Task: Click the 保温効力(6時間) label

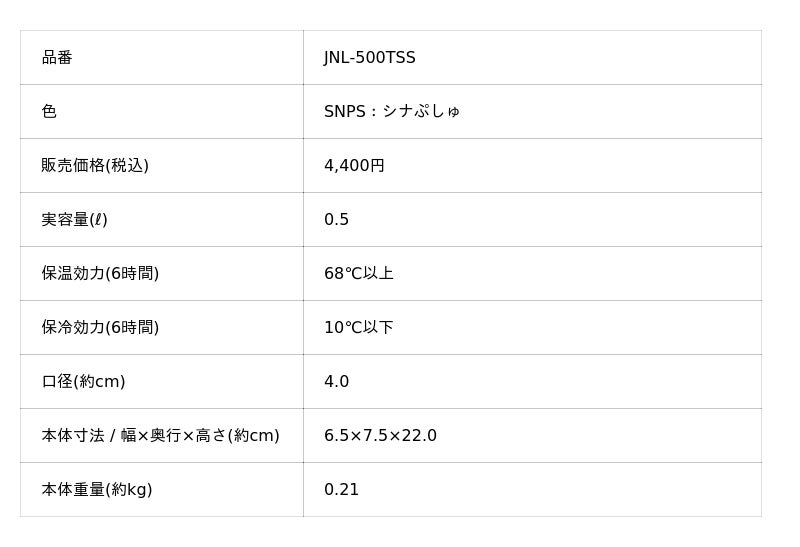Action: point(100,274)
